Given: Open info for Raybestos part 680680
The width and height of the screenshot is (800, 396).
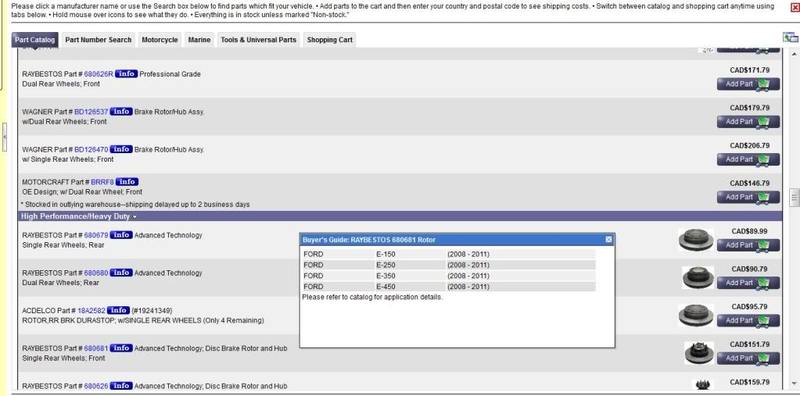Looking at the screenshot, I should [x=121, y=273].
